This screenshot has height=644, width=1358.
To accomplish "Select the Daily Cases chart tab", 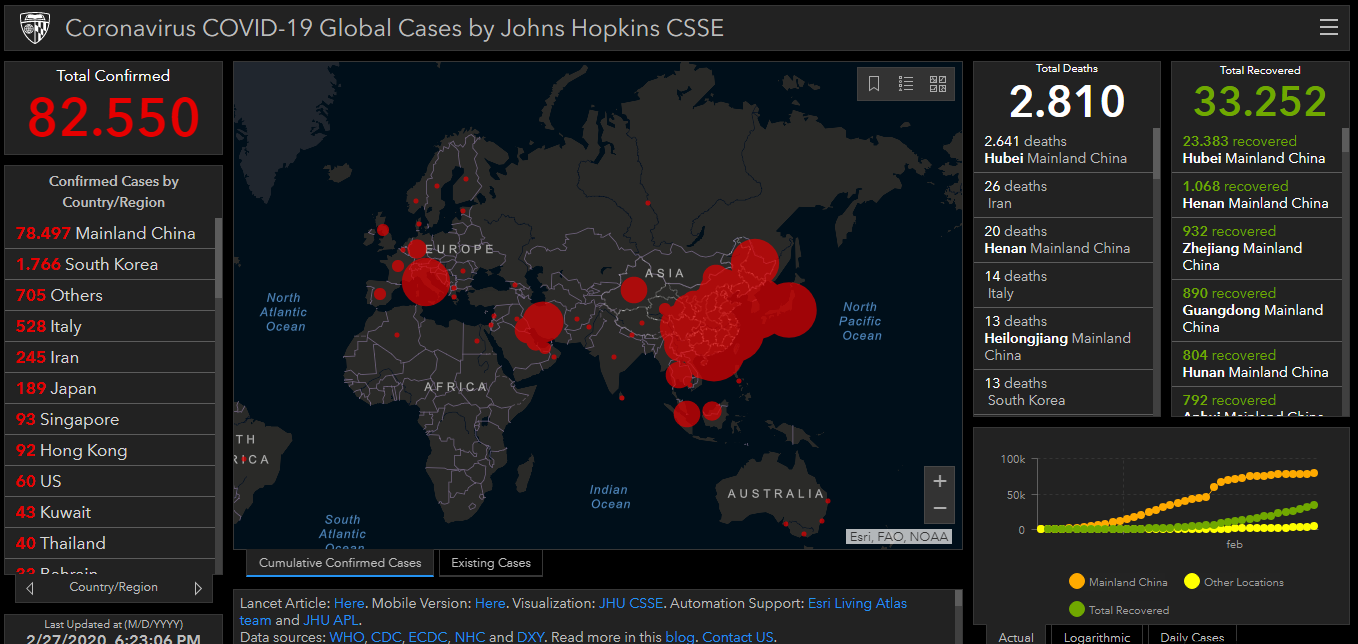I will [1192, 636].
